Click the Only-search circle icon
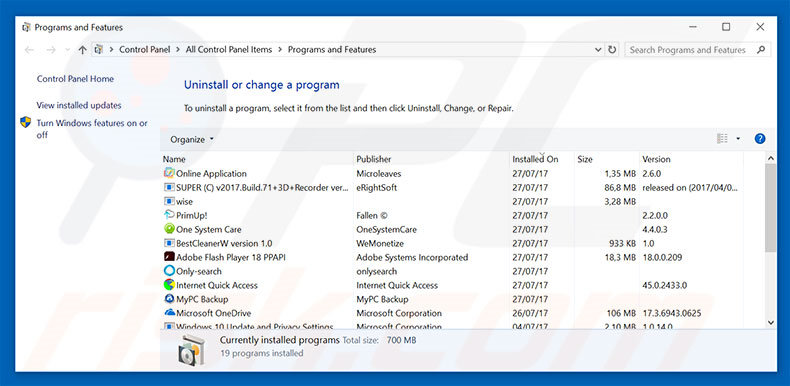This screenshot has width=790, height=386. click(169, 271)
